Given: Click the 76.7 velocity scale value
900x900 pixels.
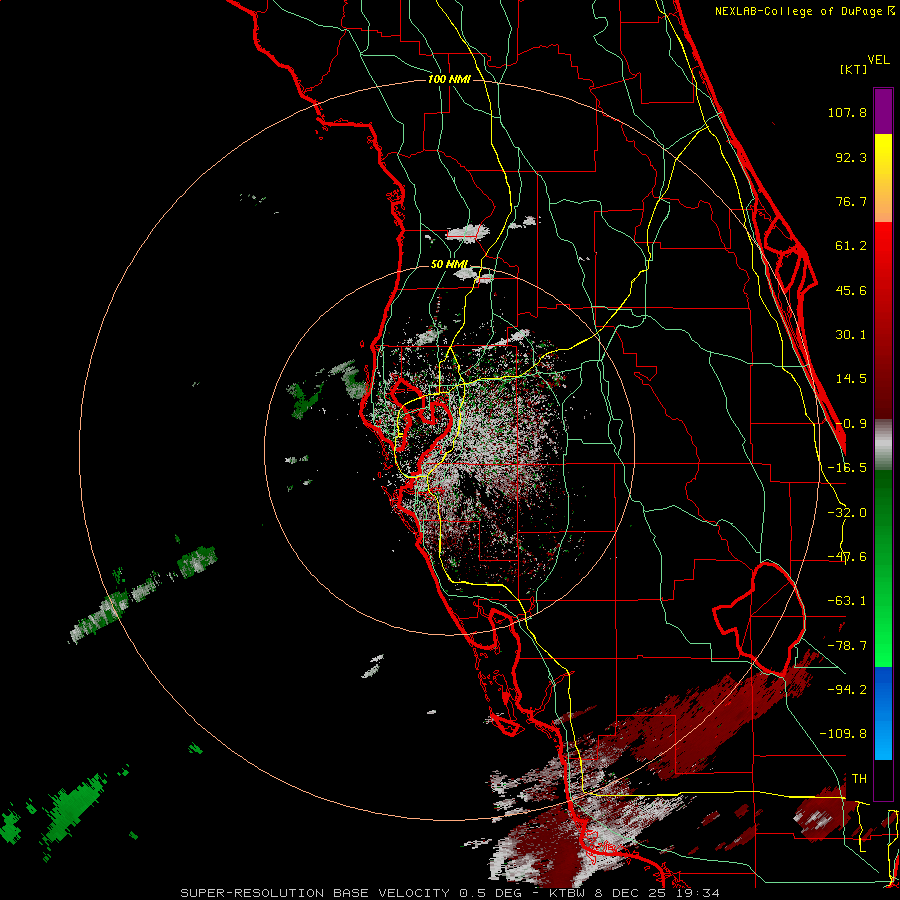Looking at the screenshot, I should (851, 201).
